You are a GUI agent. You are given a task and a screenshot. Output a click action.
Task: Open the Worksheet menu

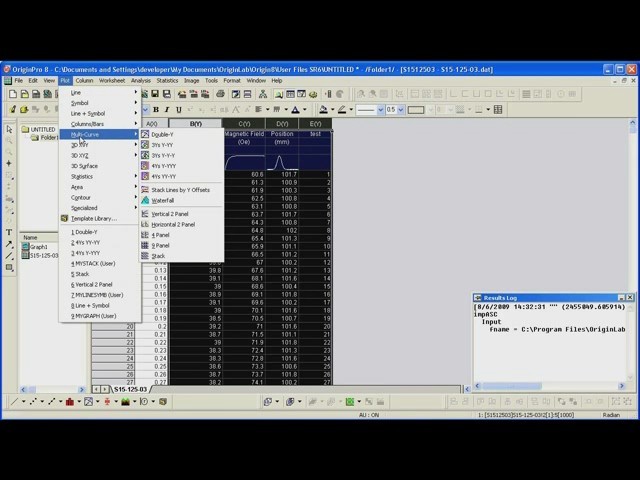[x=112, y=81]
